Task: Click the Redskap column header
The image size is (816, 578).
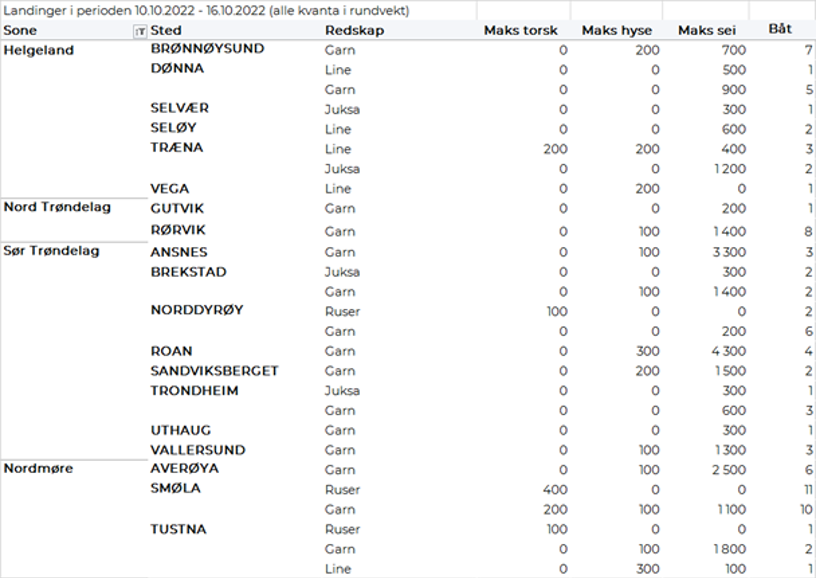Action: (x=354, y=31)
